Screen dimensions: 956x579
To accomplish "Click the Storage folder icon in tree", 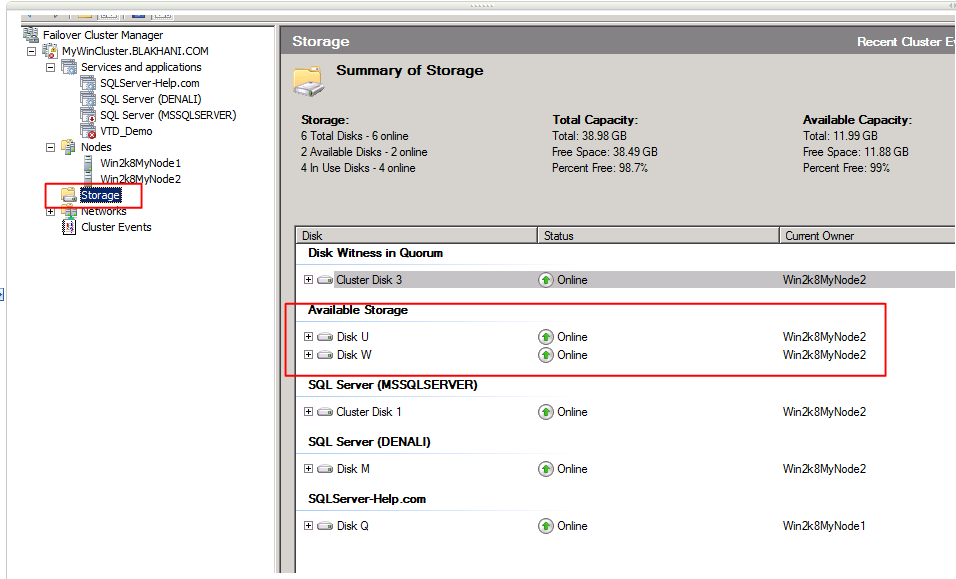I will point(68,195).
